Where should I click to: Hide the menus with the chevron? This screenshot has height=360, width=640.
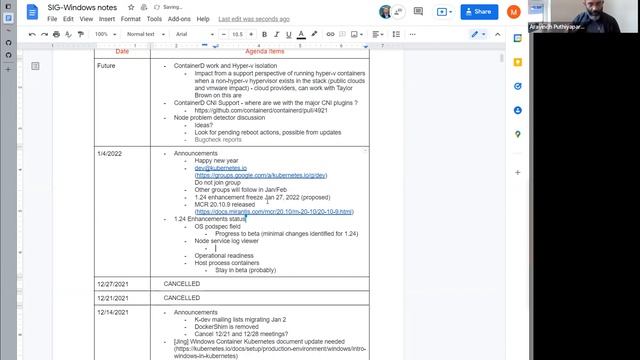click(x=498, y=34)
